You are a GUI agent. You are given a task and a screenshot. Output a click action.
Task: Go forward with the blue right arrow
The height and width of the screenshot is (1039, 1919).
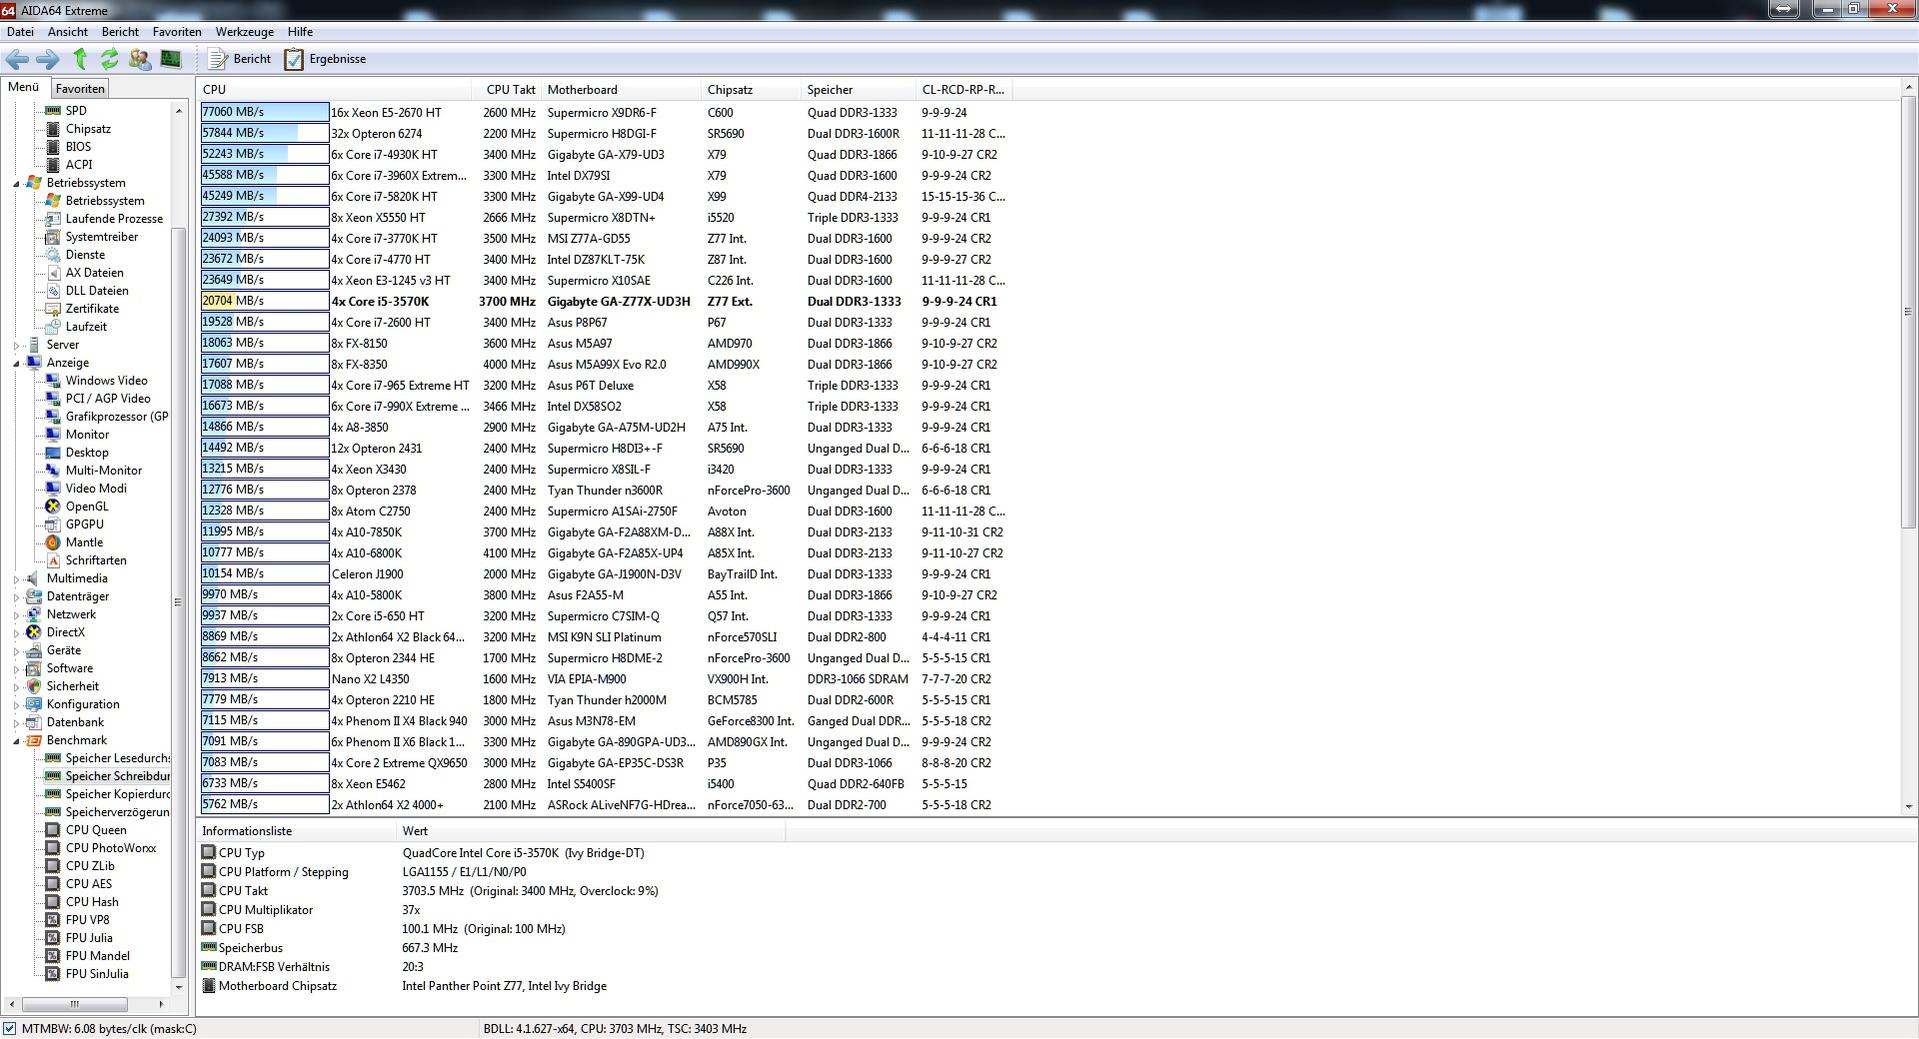click(x=48, y=59)
